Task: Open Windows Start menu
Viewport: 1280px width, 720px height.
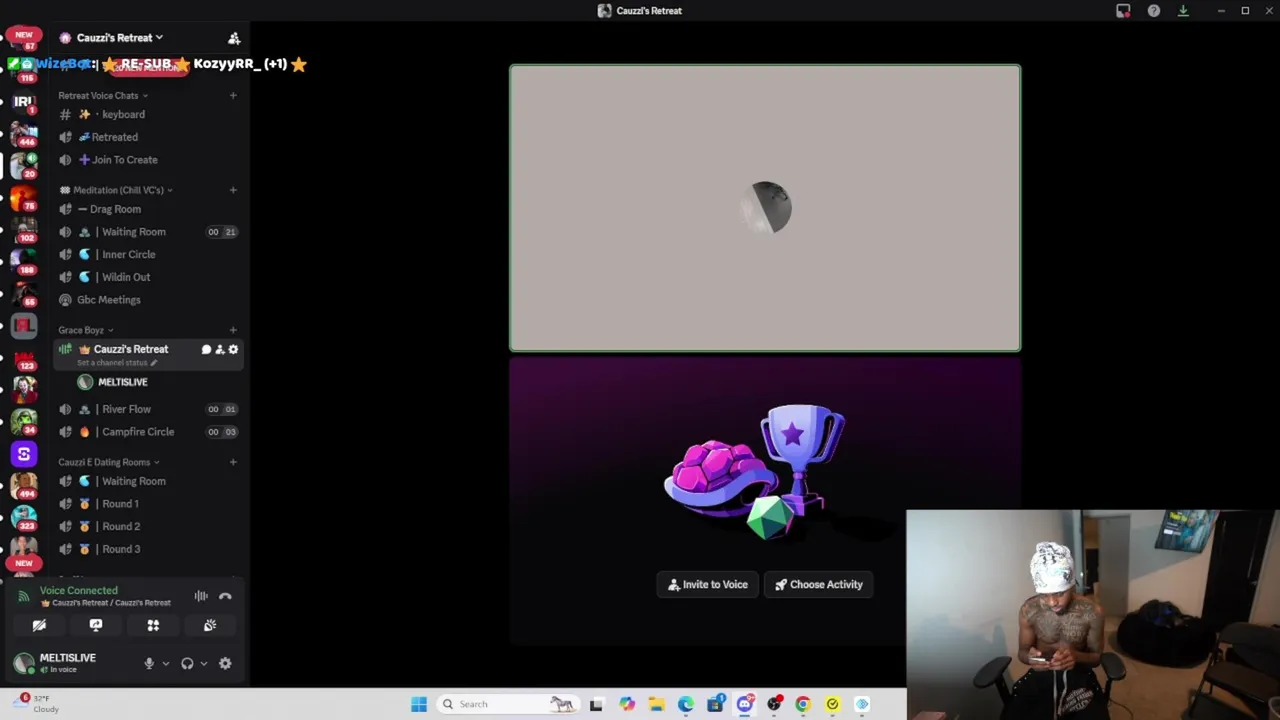Action: tap(419, 704)
